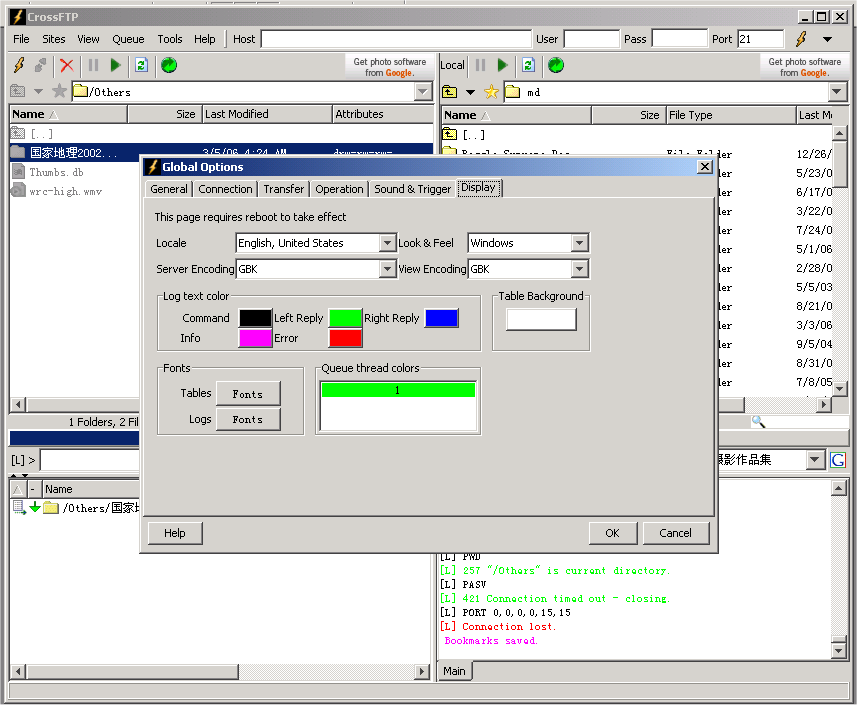The width and height of the screenshot is (857, 705).
Task: Click the local pane green play icon
Action: point(502,66)
